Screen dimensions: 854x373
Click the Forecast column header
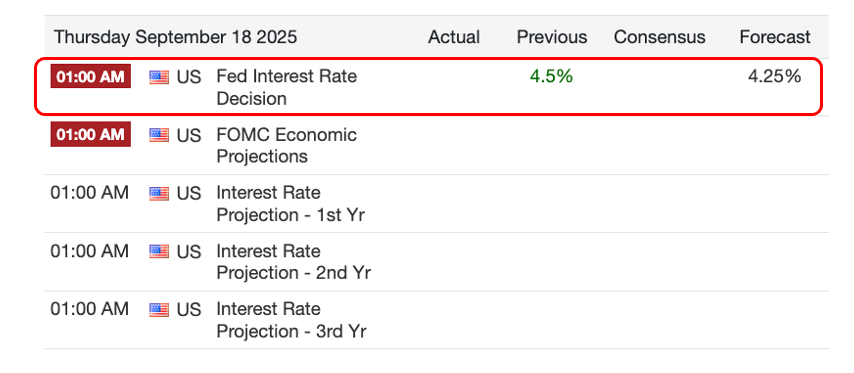pos(775,37)
